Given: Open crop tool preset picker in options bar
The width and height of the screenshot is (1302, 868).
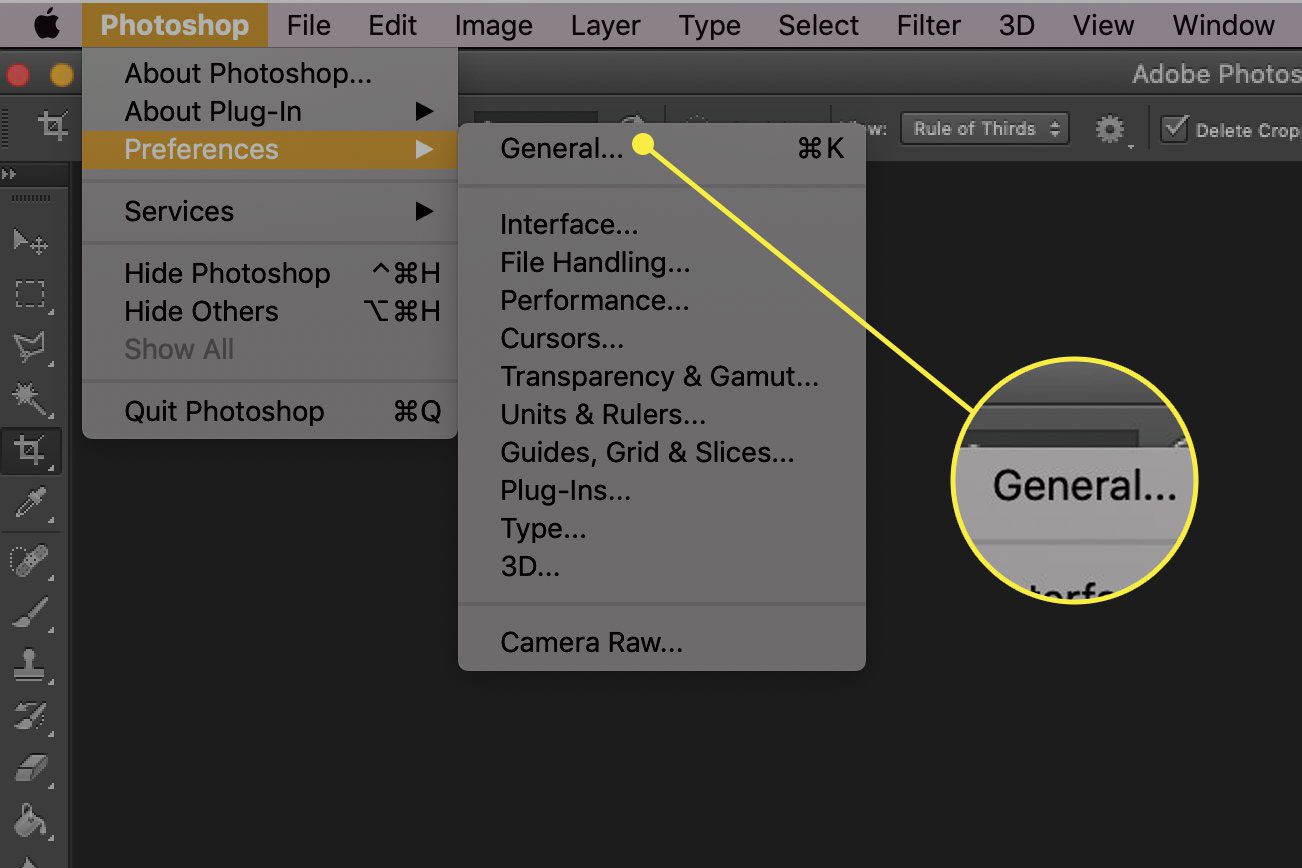Looking at the screenshot, I should 53,126.
